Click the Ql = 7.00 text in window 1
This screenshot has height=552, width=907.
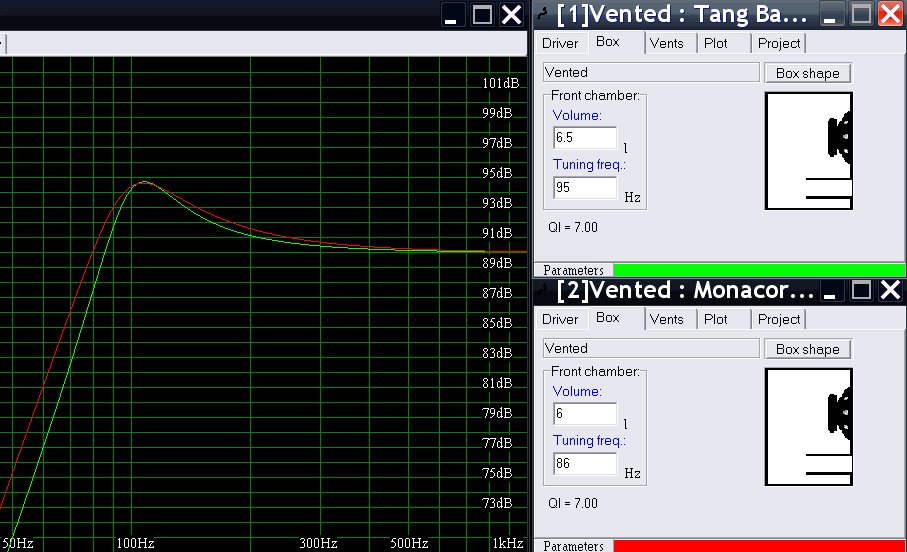[573, 227]
